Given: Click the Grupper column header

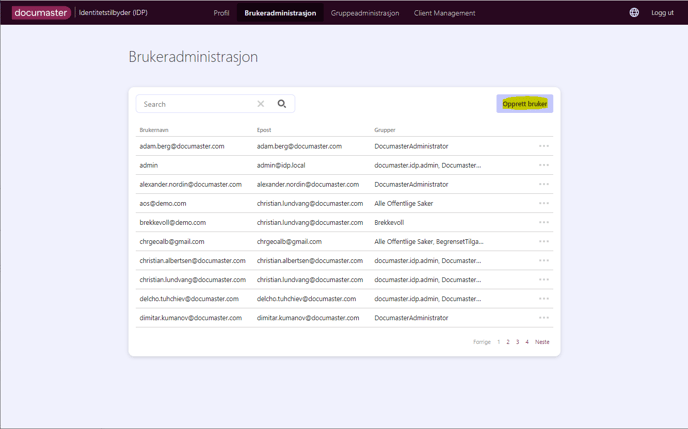Looking at the screenshot, I should (x=385, y=130).
